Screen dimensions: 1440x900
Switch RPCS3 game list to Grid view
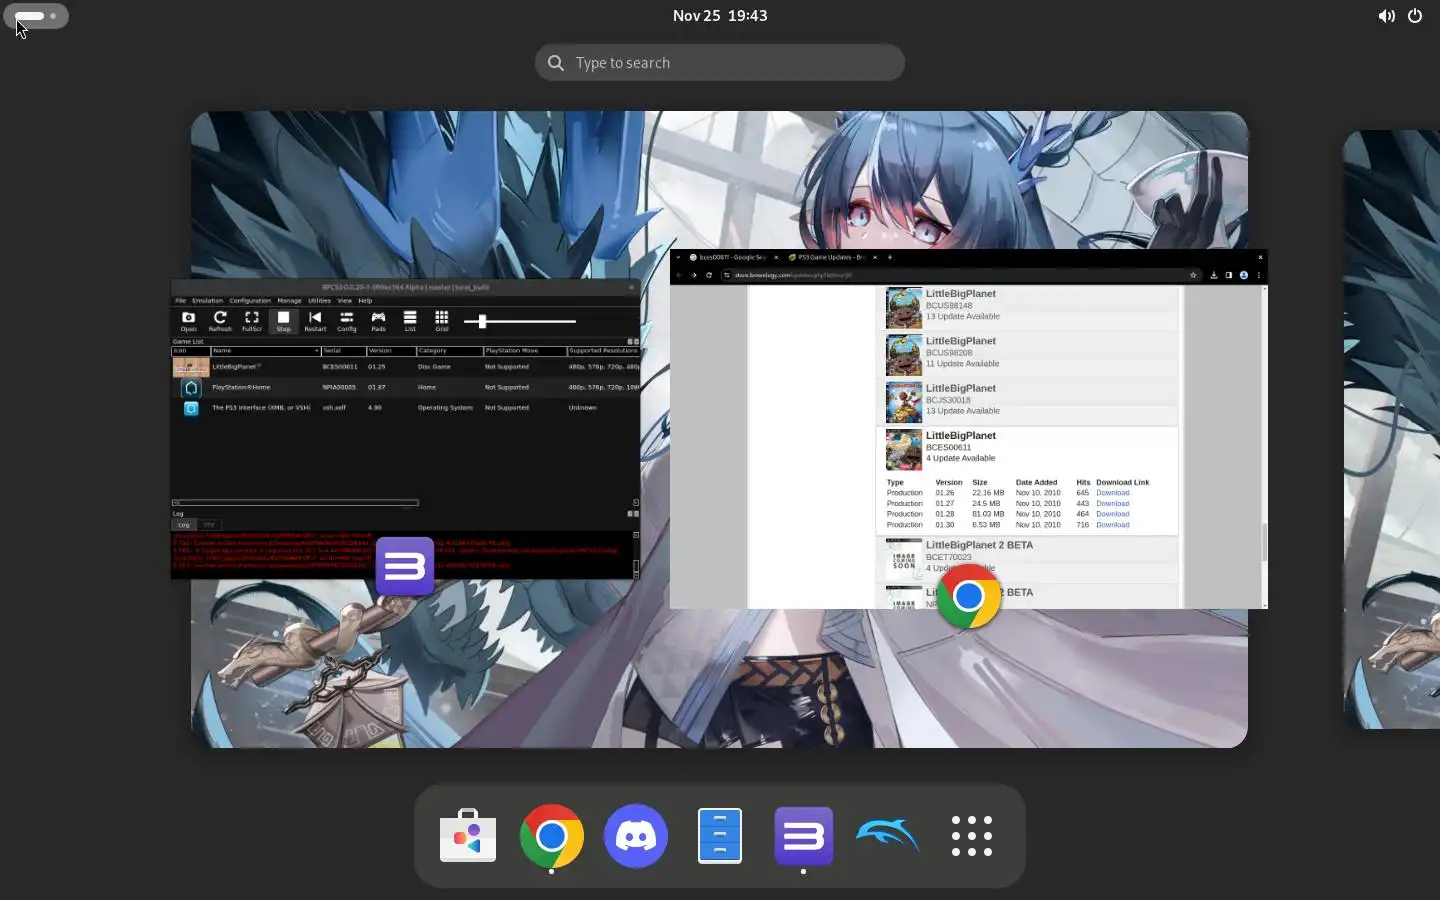[x=442, y=321]
